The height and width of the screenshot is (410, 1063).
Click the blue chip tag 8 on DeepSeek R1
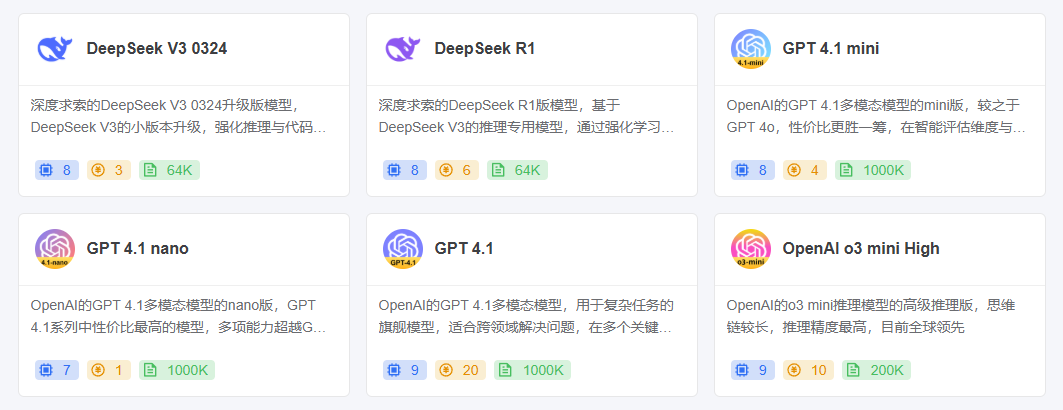click(x=405, y=170)
